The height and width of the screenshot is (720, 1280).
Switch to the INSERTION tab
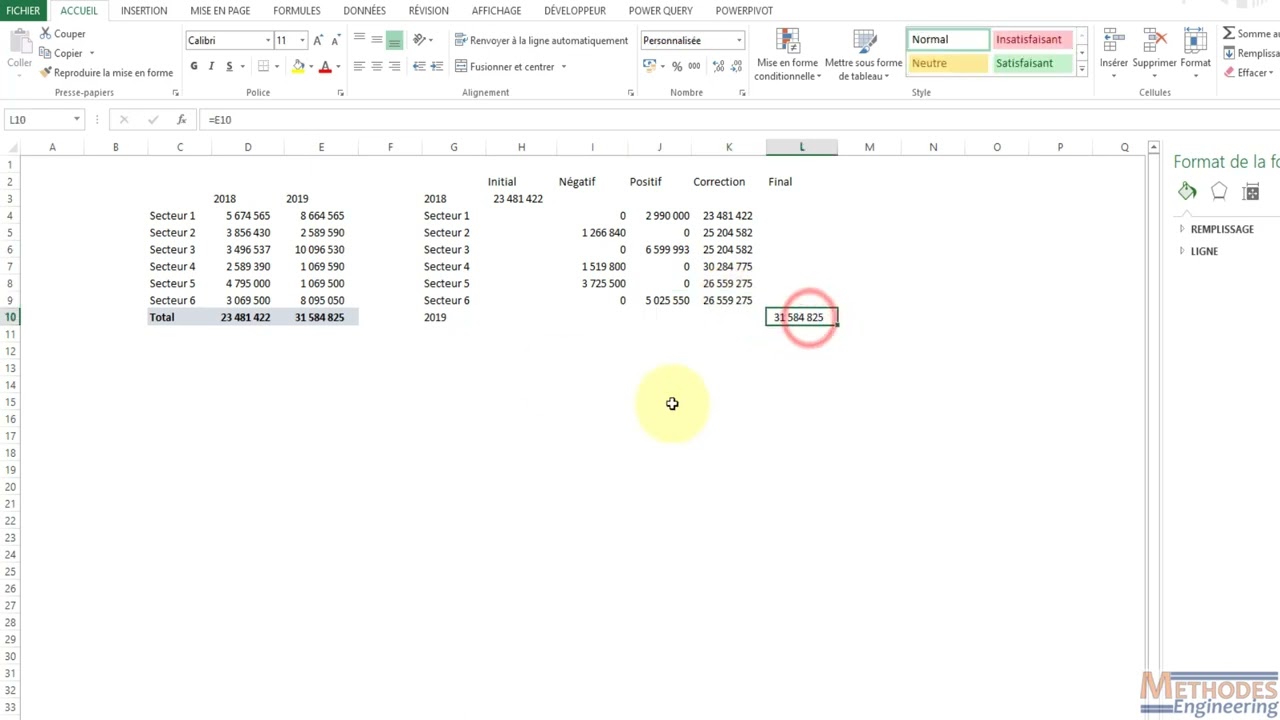(144, 10)
